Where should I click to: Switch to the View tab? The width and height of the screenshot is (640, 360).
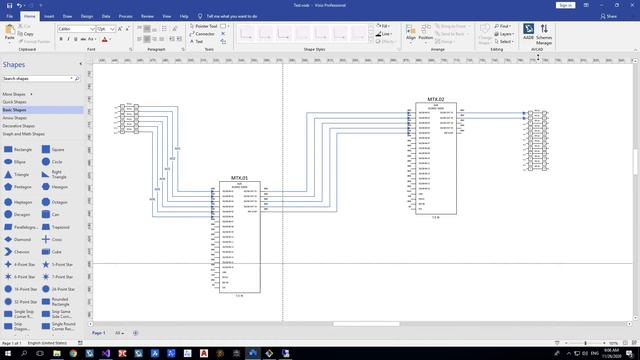coord(167,16)
